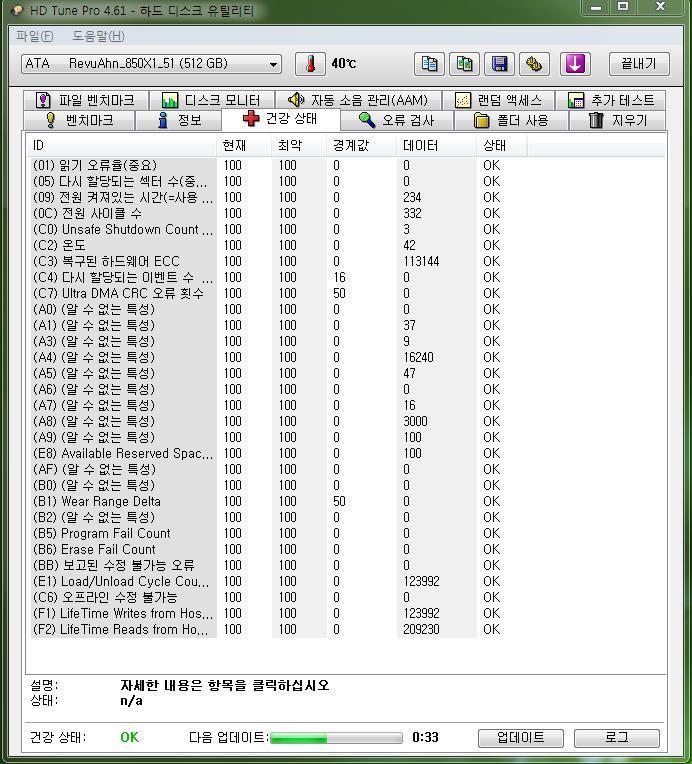
Task: Switch to 폴더 사용 tab
Action: click(x=511, y=120)
